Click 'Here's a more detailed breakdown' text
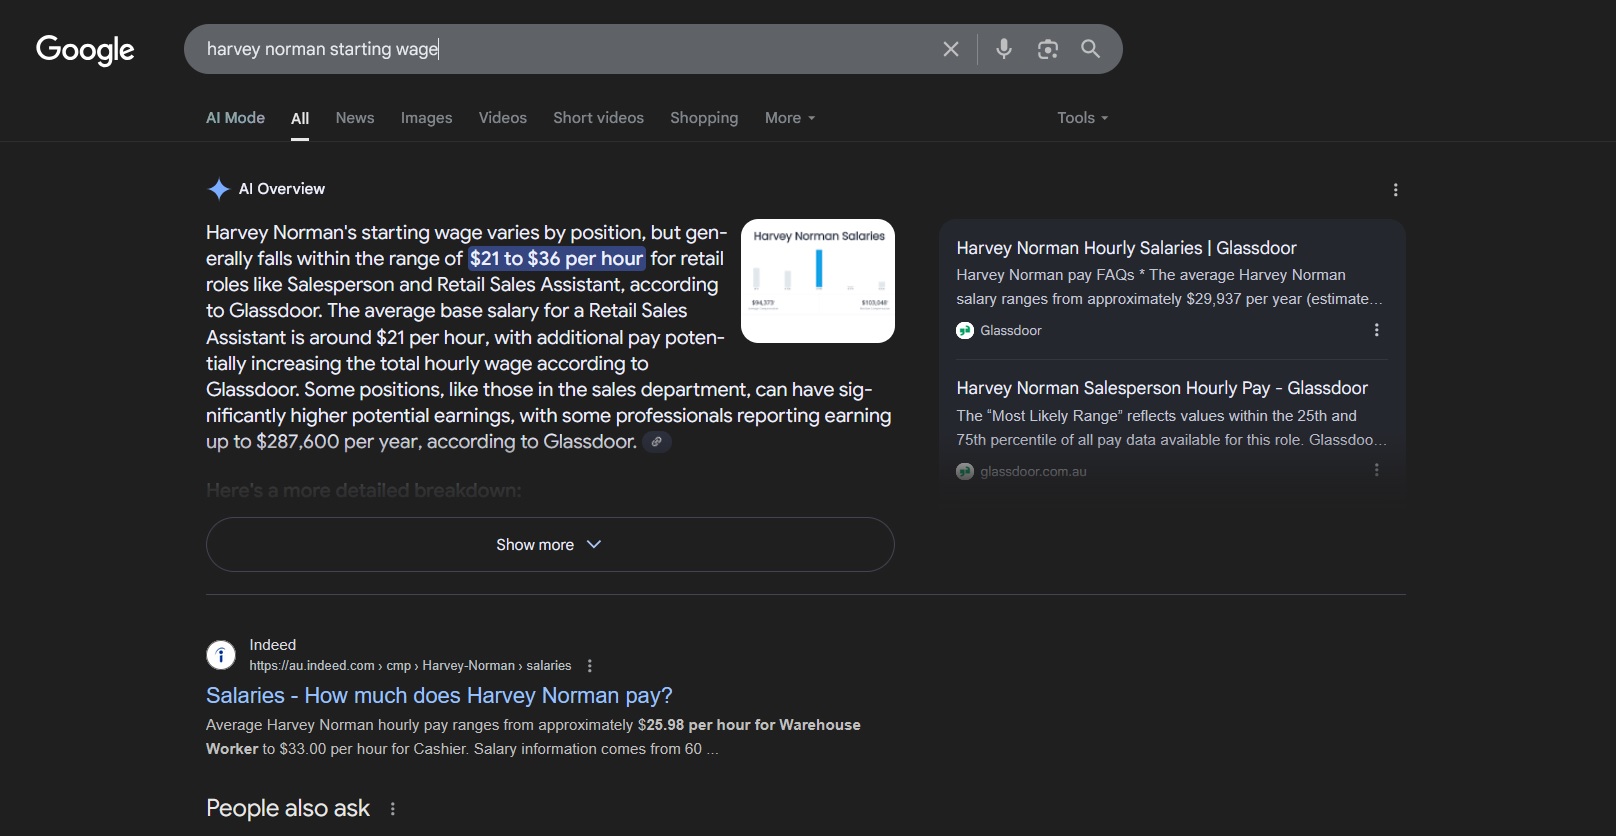The width and height of the screenshot is (1616, 836). pyautogui.click(x=363, y=490)
